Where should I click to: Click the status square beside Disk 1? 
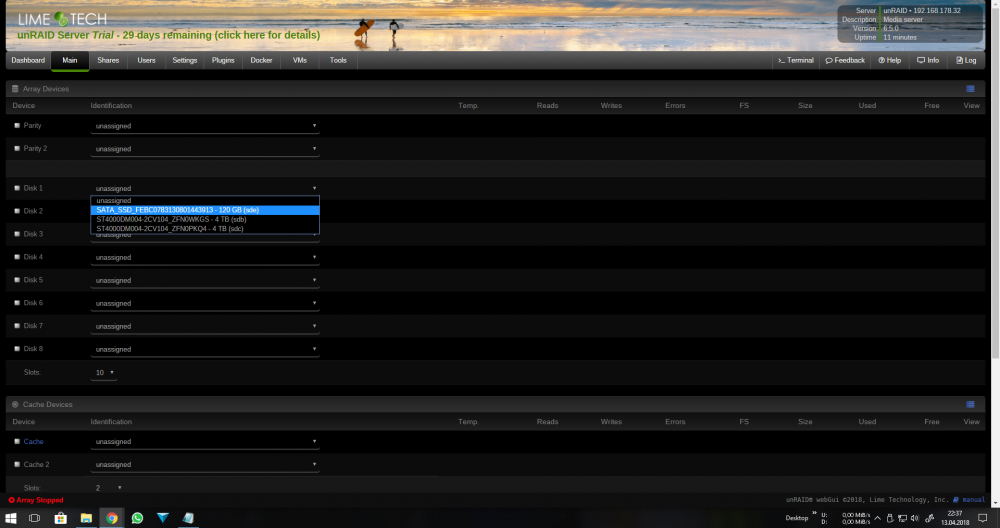[x=17, y=188]
